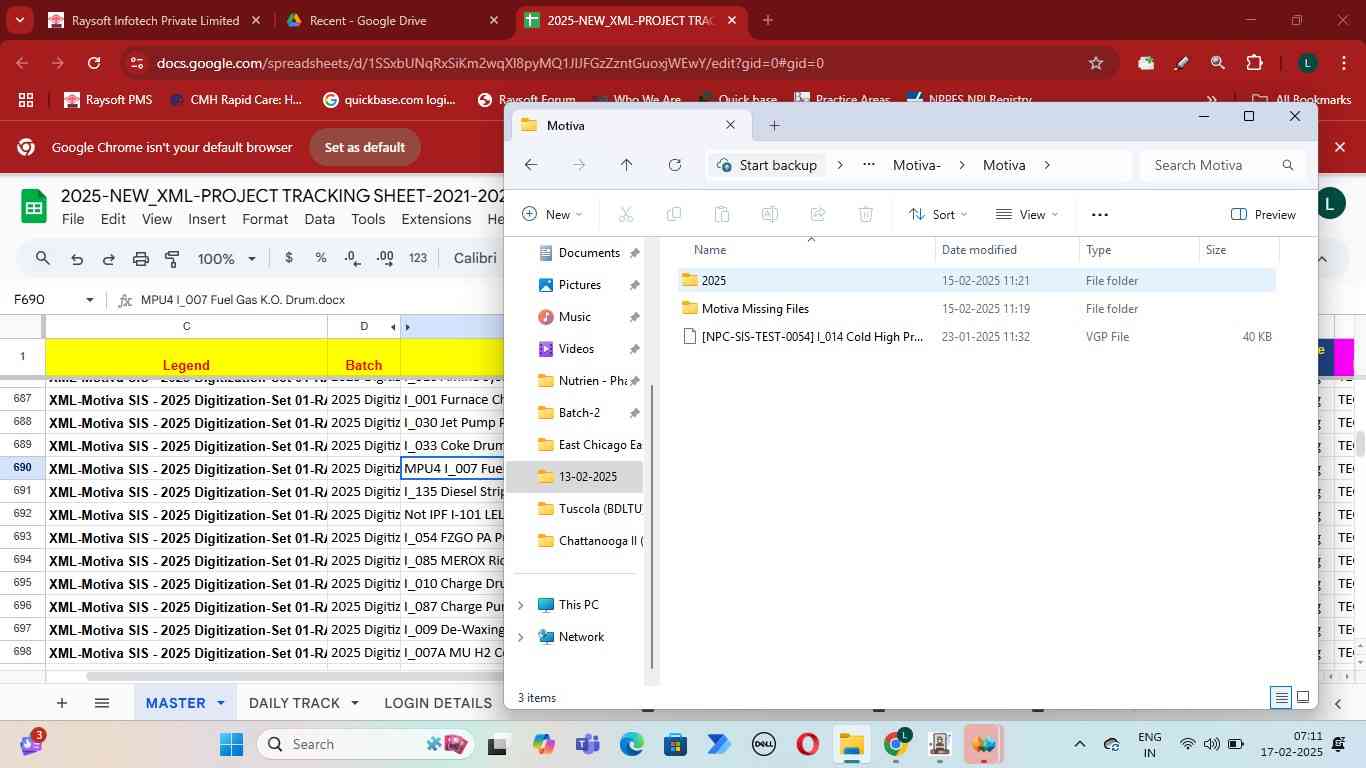Expand the Network tree node
The image size is (1366, 768).
tap(520, 637)
